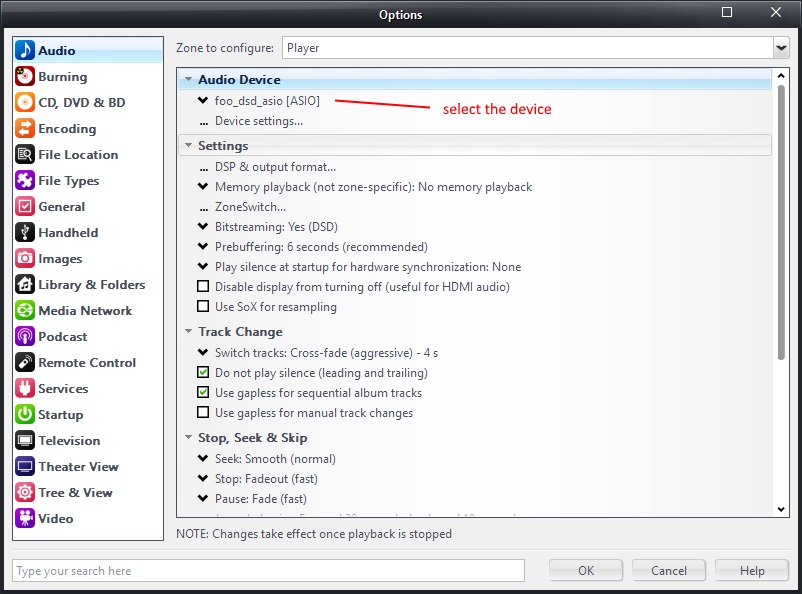
Task: Collapse the Track Change section
Action: [188, 332]
